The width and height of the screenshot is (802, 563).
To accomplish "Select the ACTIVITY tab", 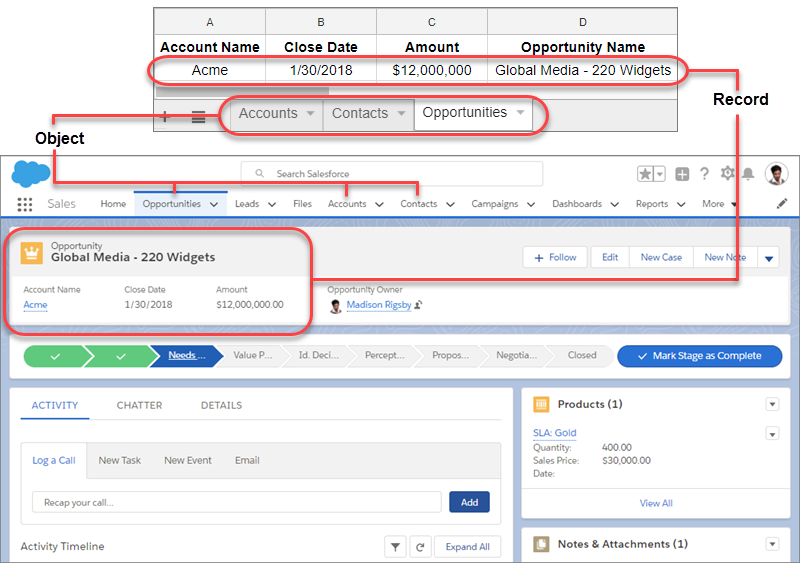I will (55, 405).
